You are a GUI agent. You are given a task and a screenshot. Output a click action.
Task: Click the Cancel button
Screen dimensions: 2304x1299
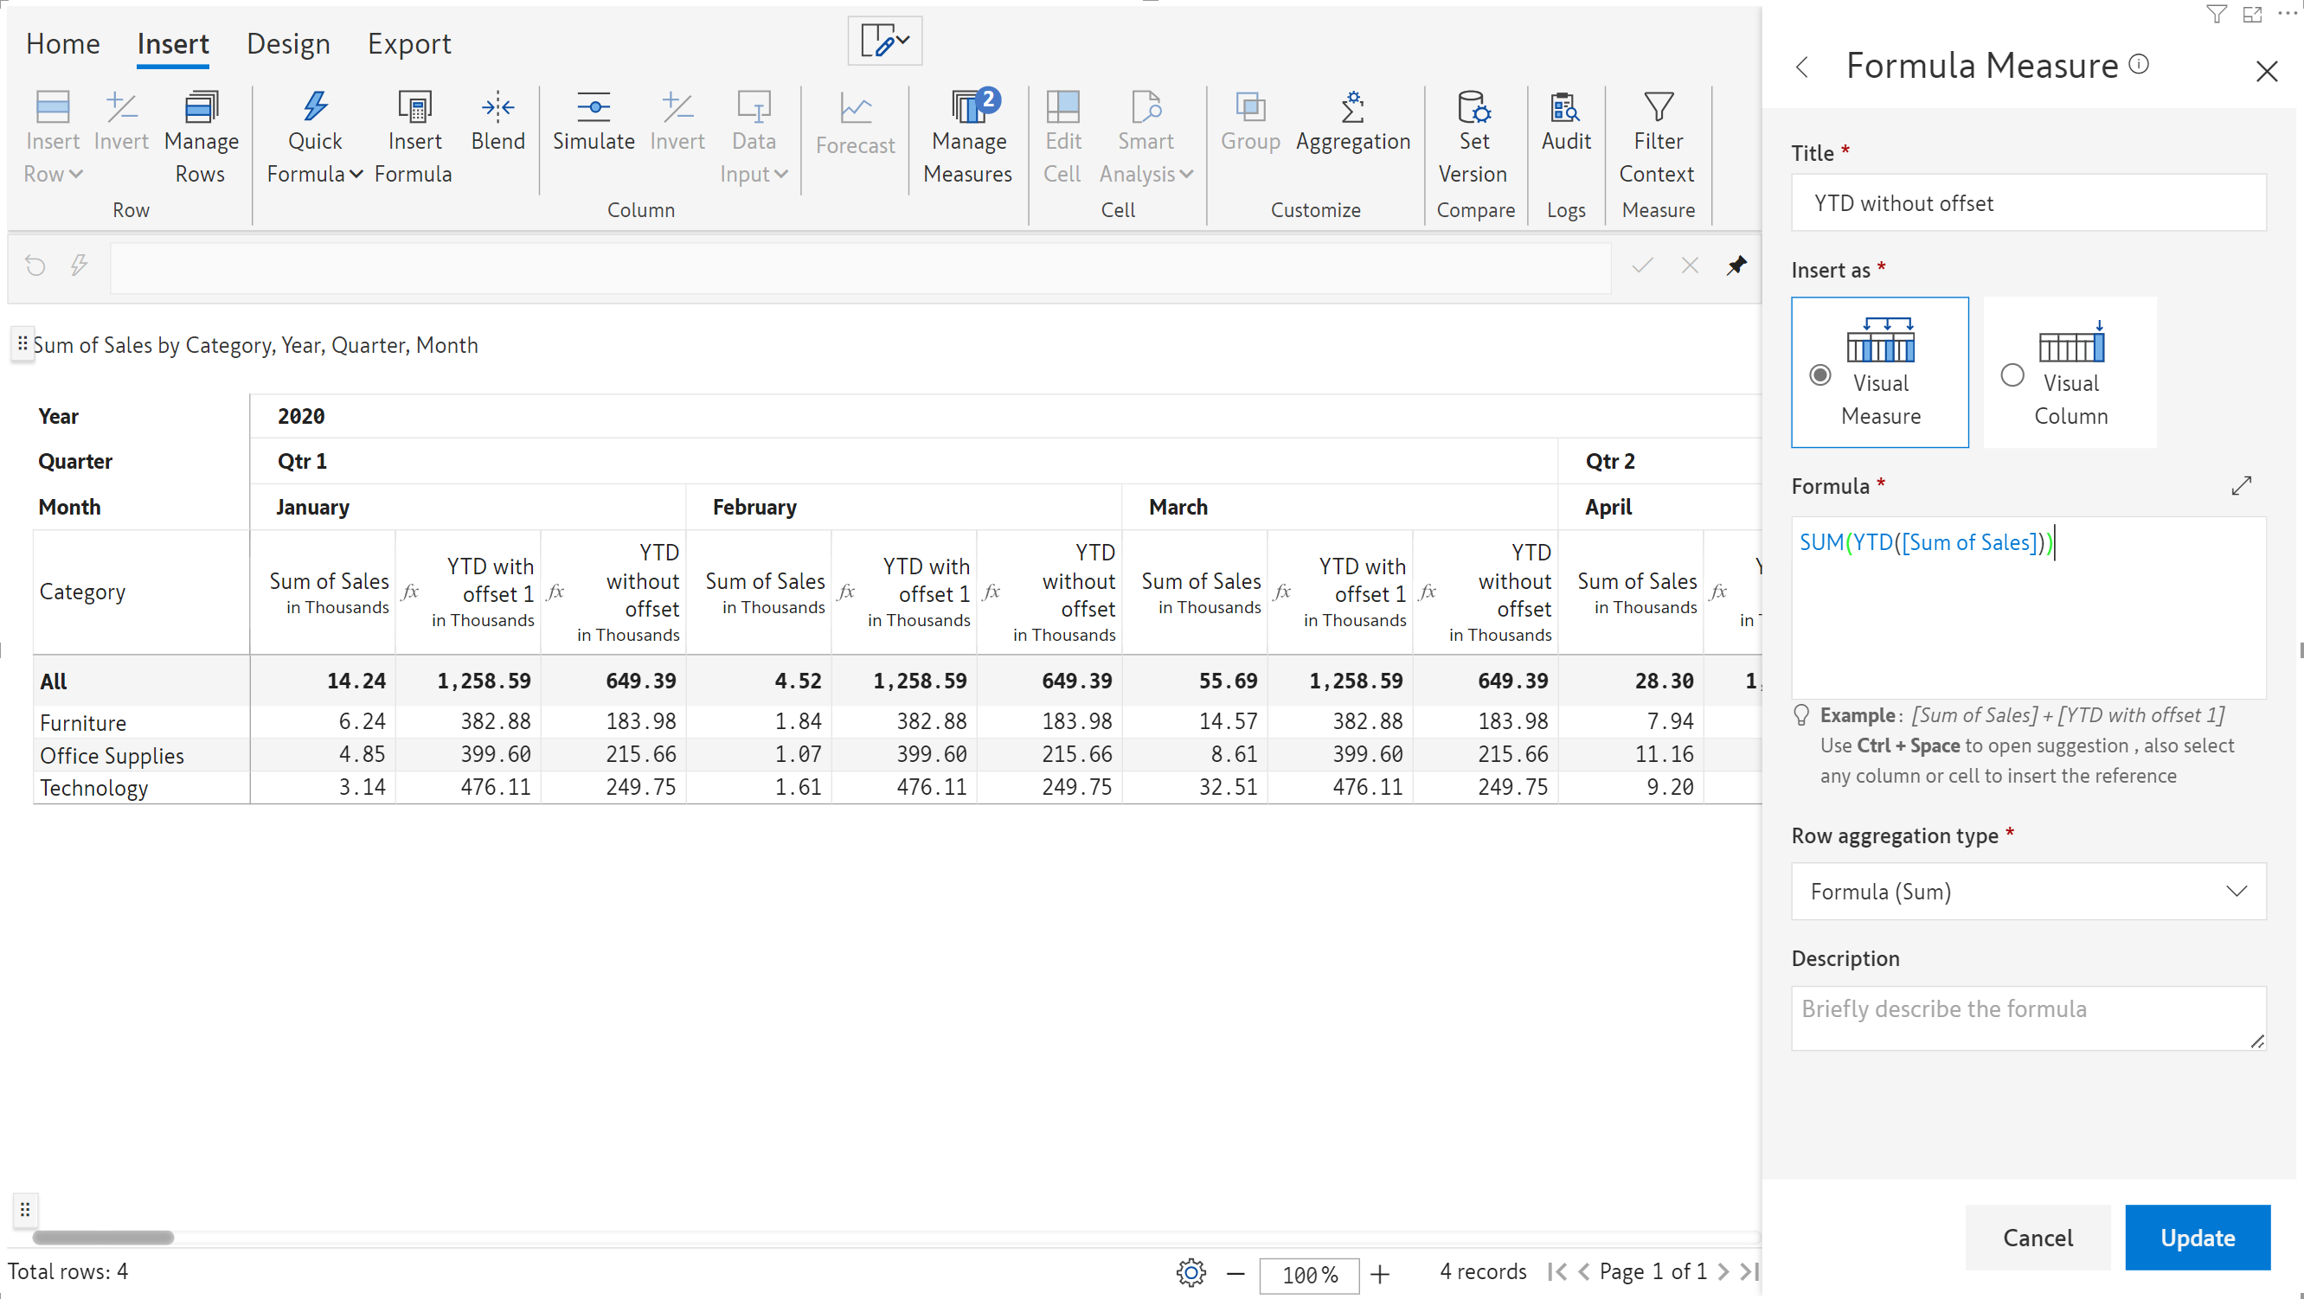pyautogui.click(x=2037, y=1237)
